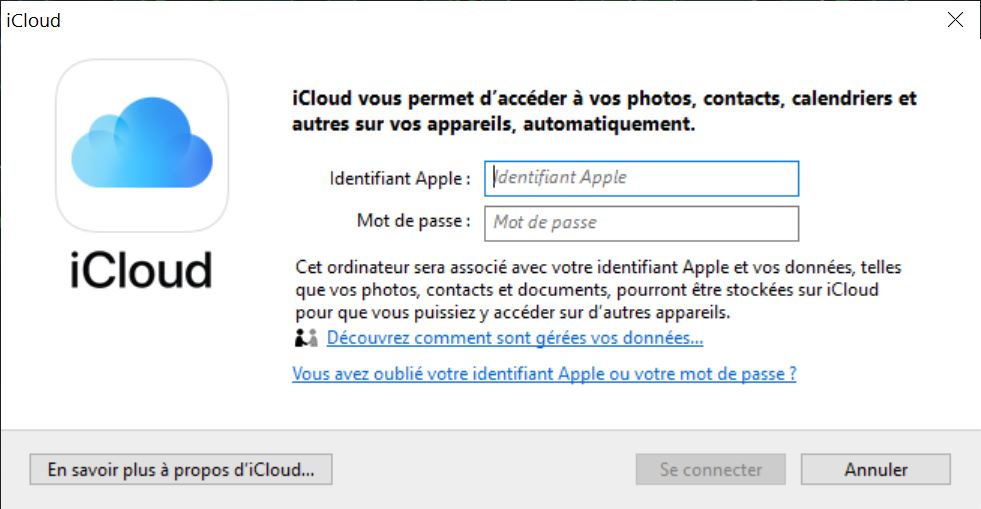Click the "iCloud" window title text
This screenshot has width=981, height=509.
coord(33,21)
